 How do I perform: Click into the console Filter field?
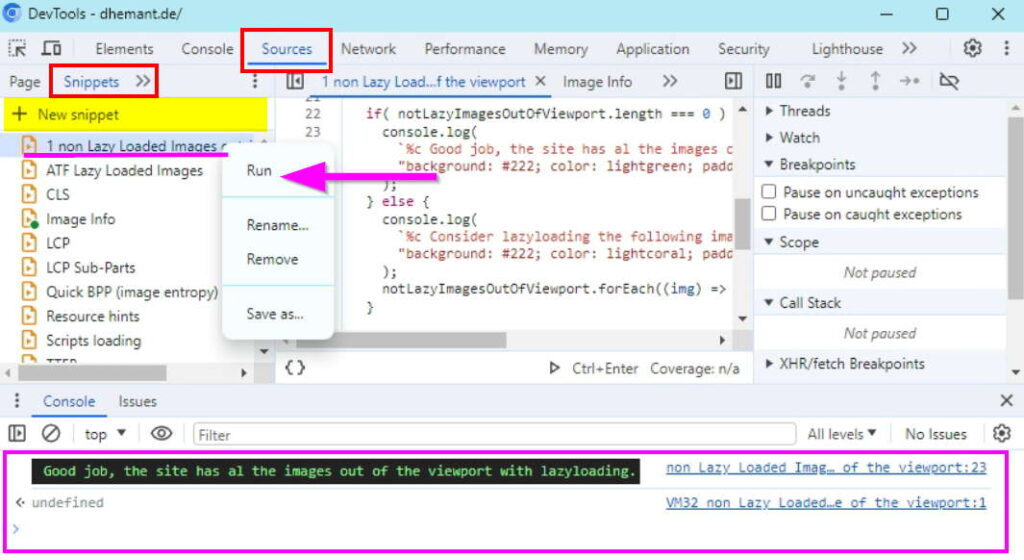coord(494,435)
